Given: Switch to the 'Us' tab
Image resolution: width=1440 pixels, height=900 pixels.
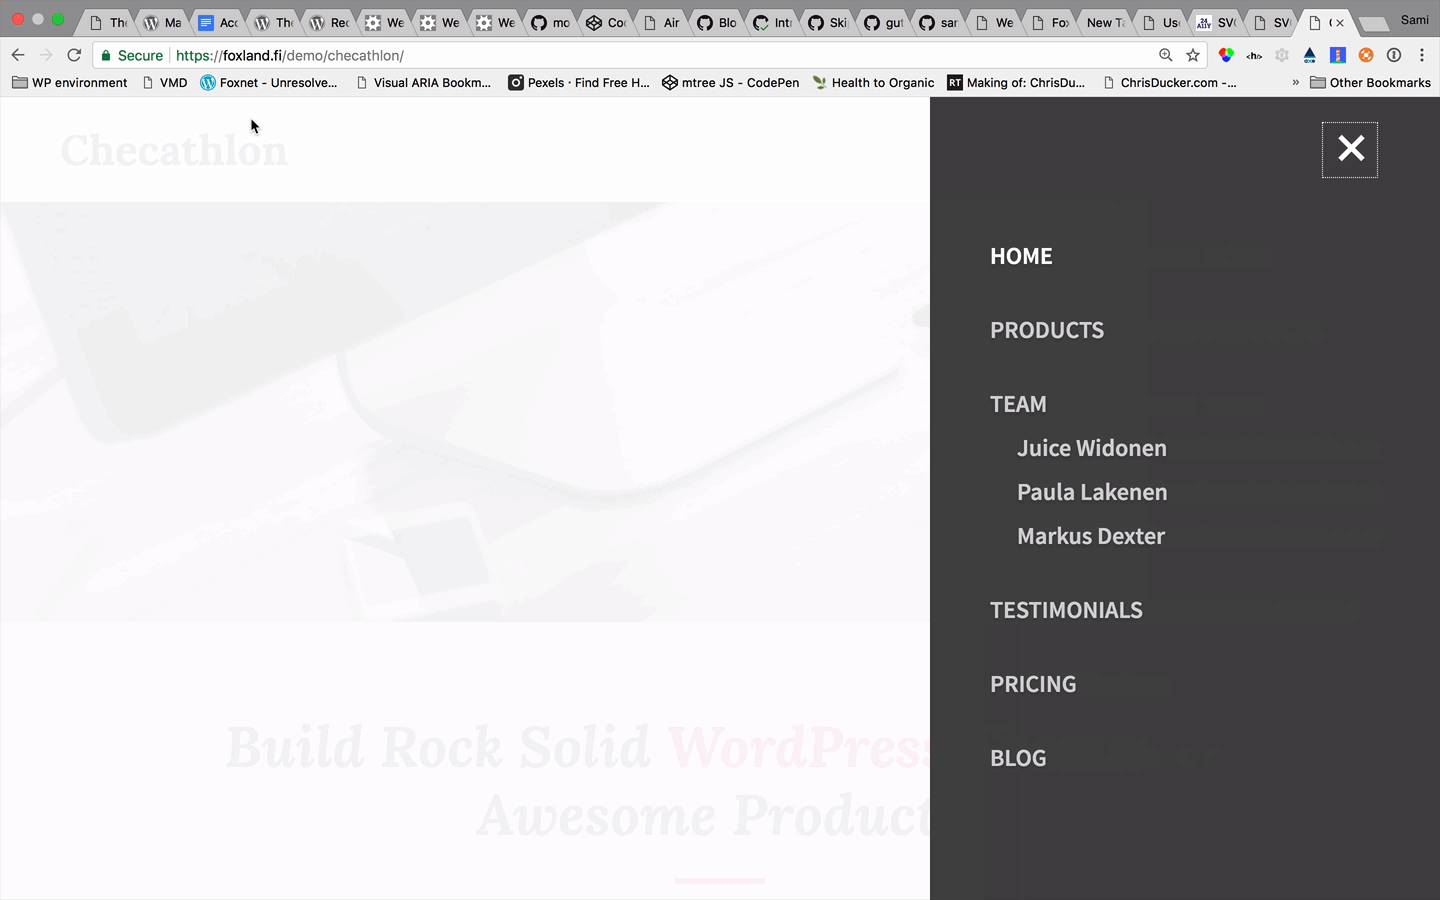Looking at the screenshot, I should click(1162, 22).
